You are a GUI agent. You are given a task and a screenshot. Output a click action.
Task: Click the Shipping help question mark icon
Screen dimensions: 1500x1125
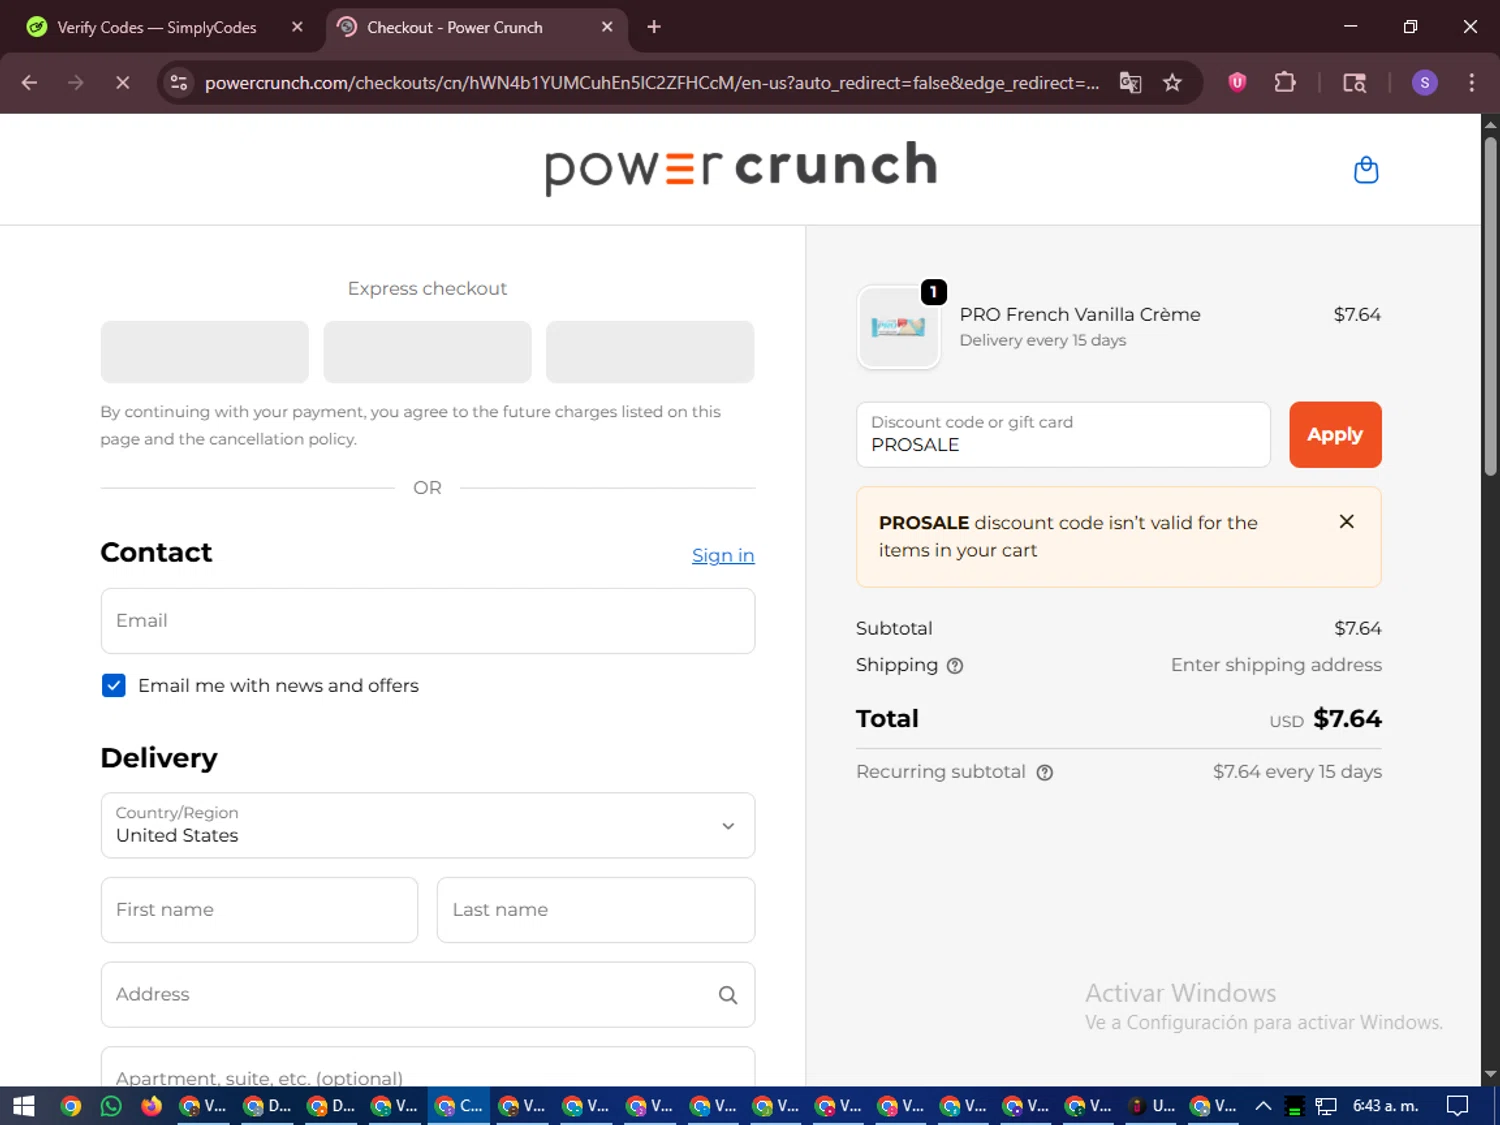pyautogui.click(x=955, y=666)
